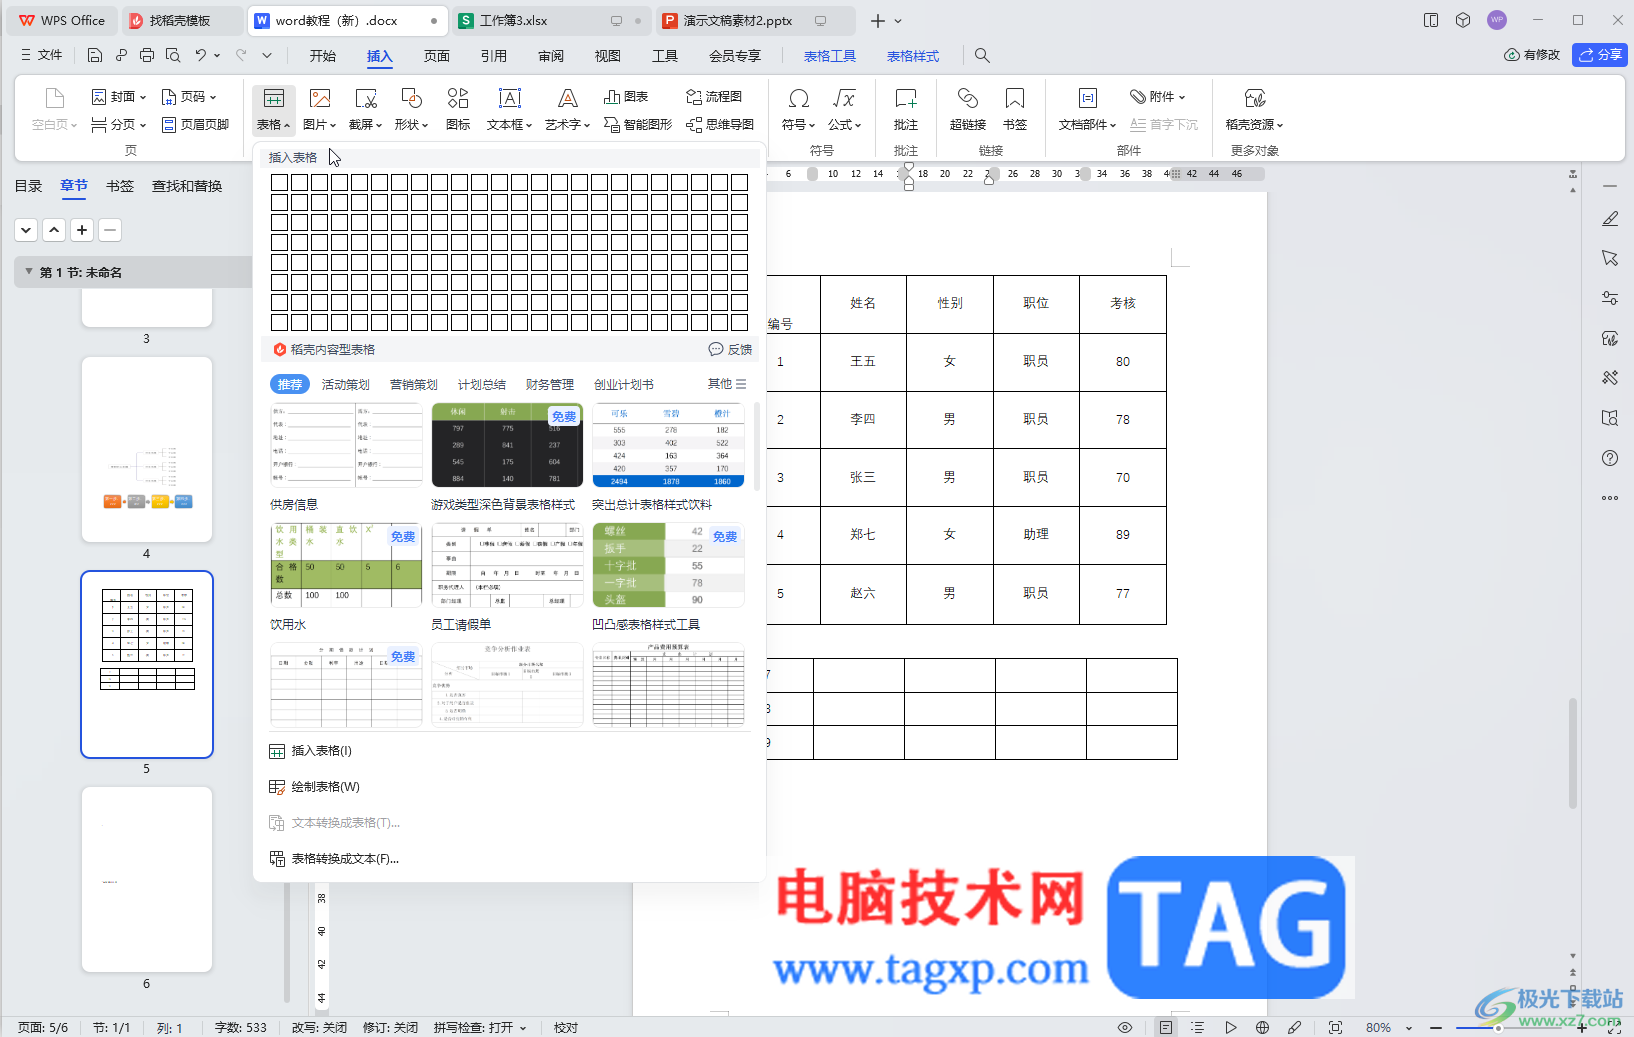
Task: Insert a 思维导图 mind map
Action: pos(720,124)
